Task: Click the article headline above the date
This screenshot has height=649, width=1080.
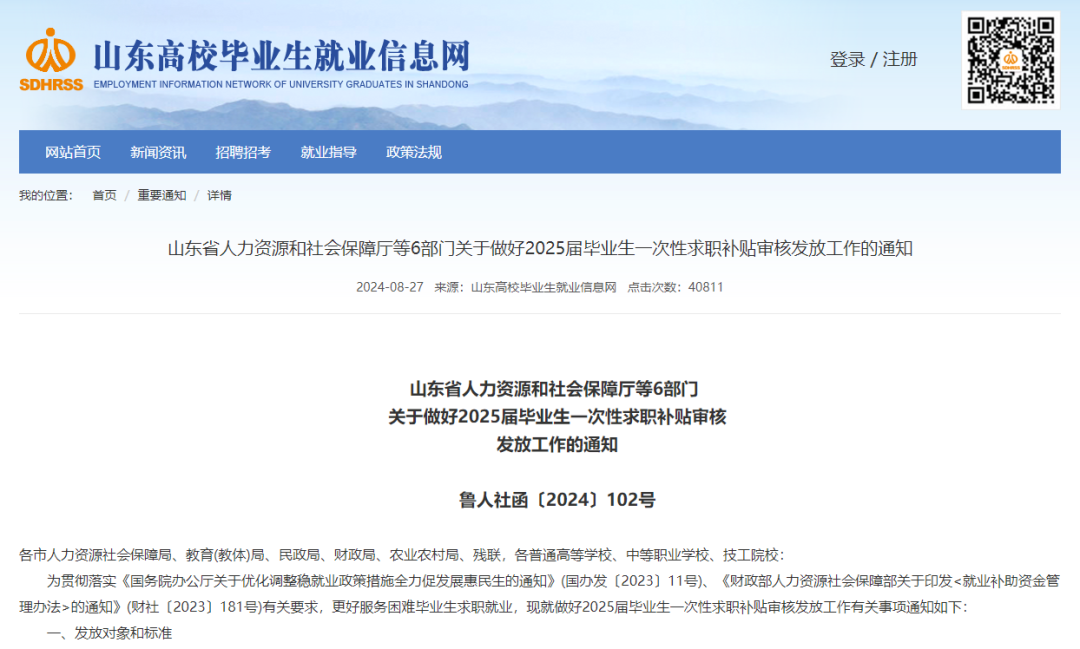Action: [x=540, y=249]
